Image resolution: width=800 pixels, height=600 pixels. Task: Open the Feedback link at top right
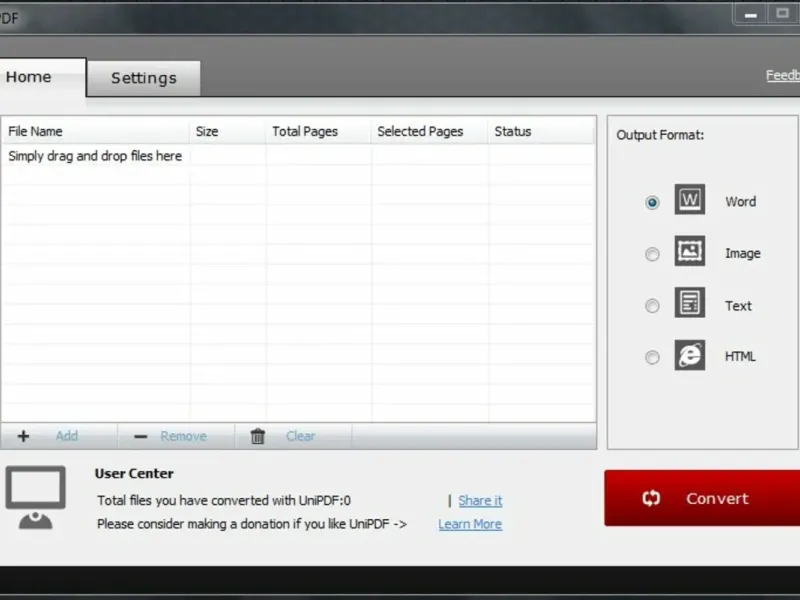(x=783, y=76)
